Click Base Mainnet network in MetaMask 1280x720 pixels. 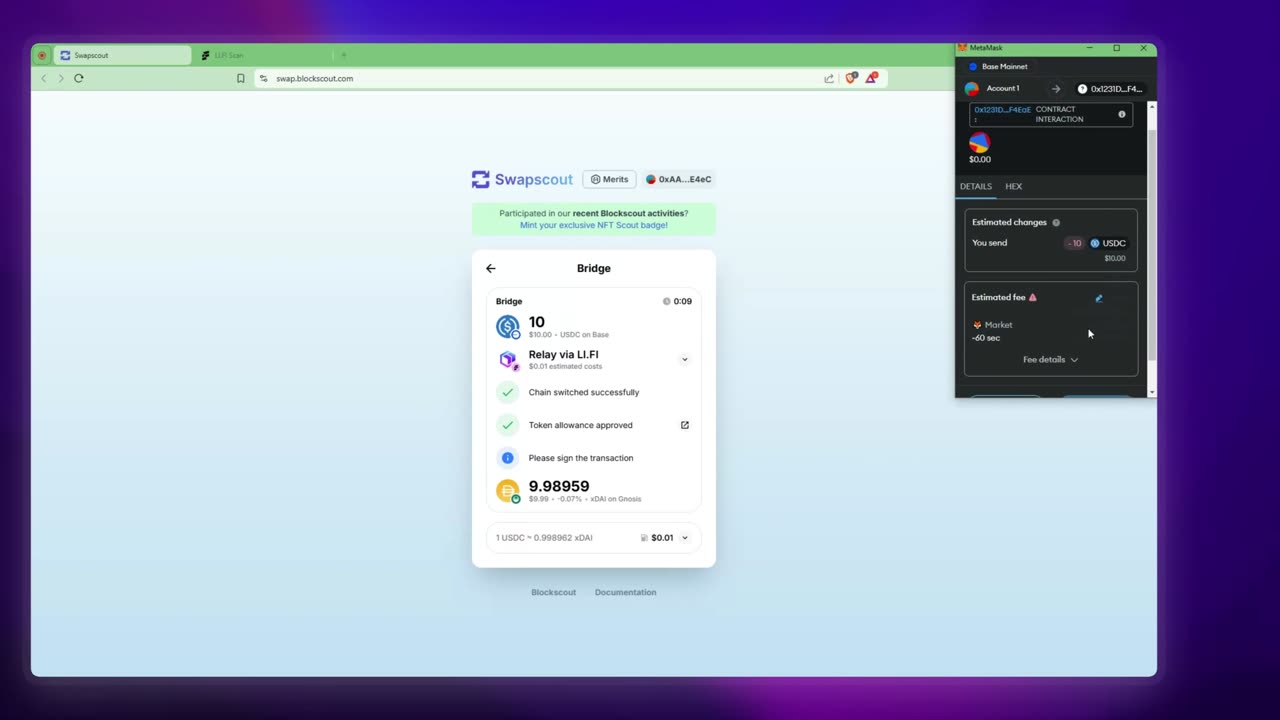(997, 67)
